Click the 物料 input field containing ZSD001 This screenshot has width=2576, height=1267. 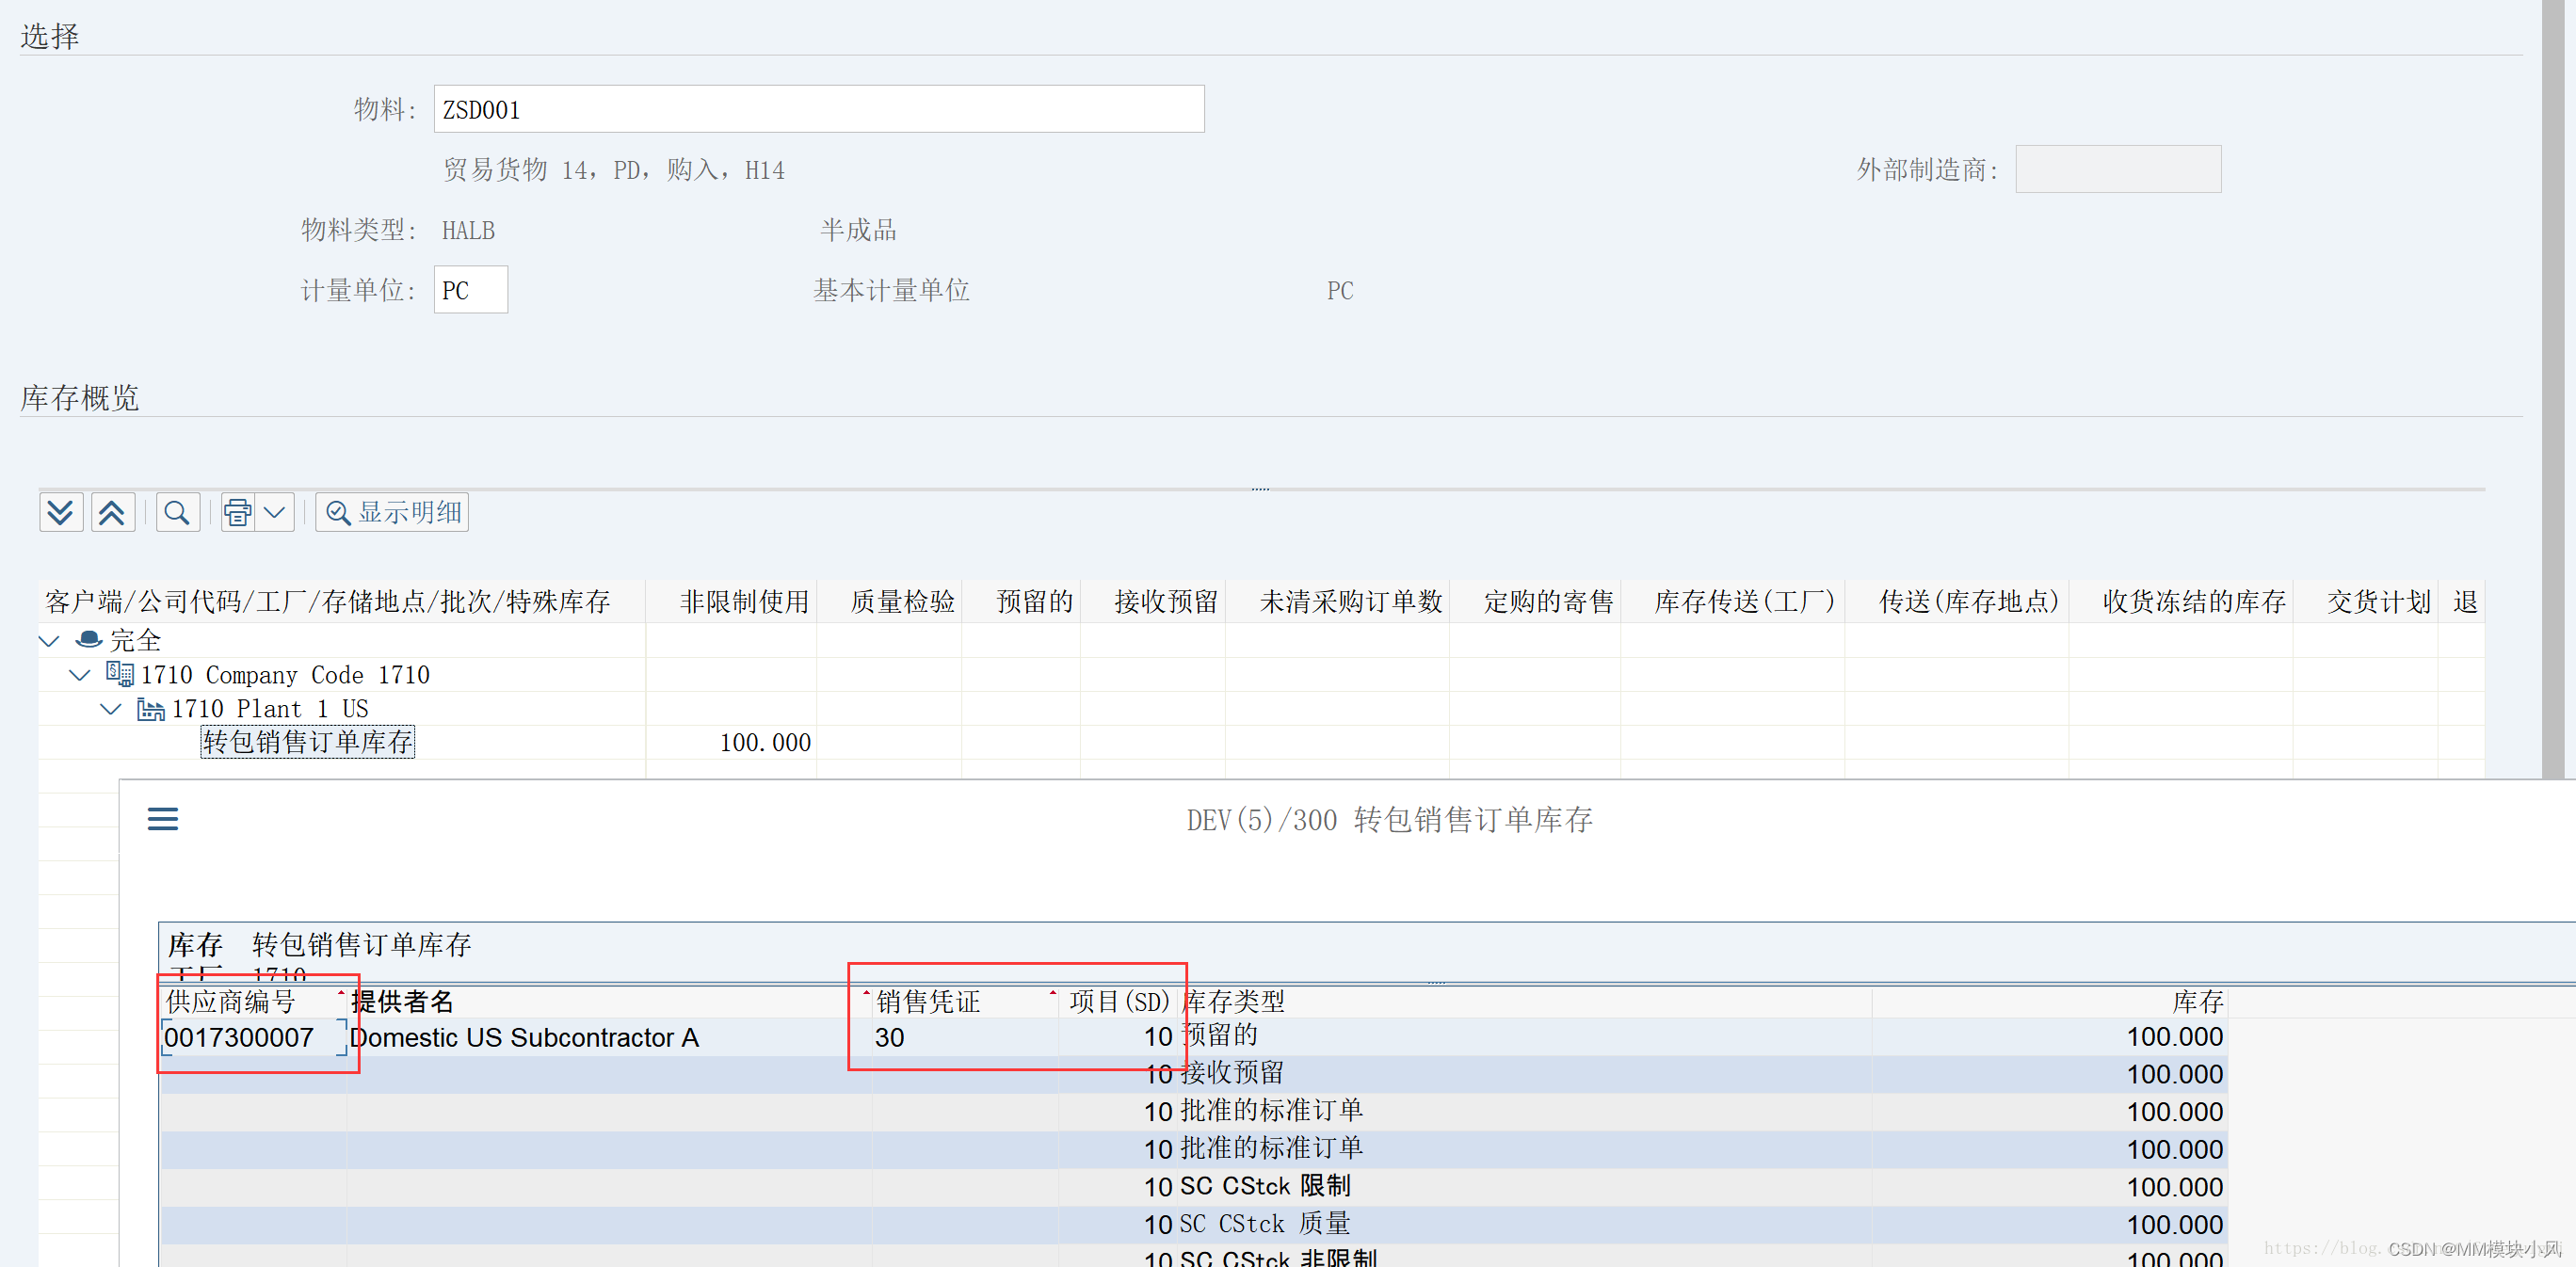pos(818,108)
